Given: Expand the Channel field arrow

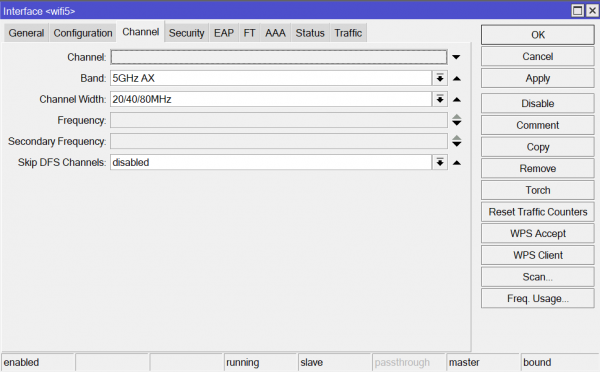Looking at the screenshot, I should point(456,57).
